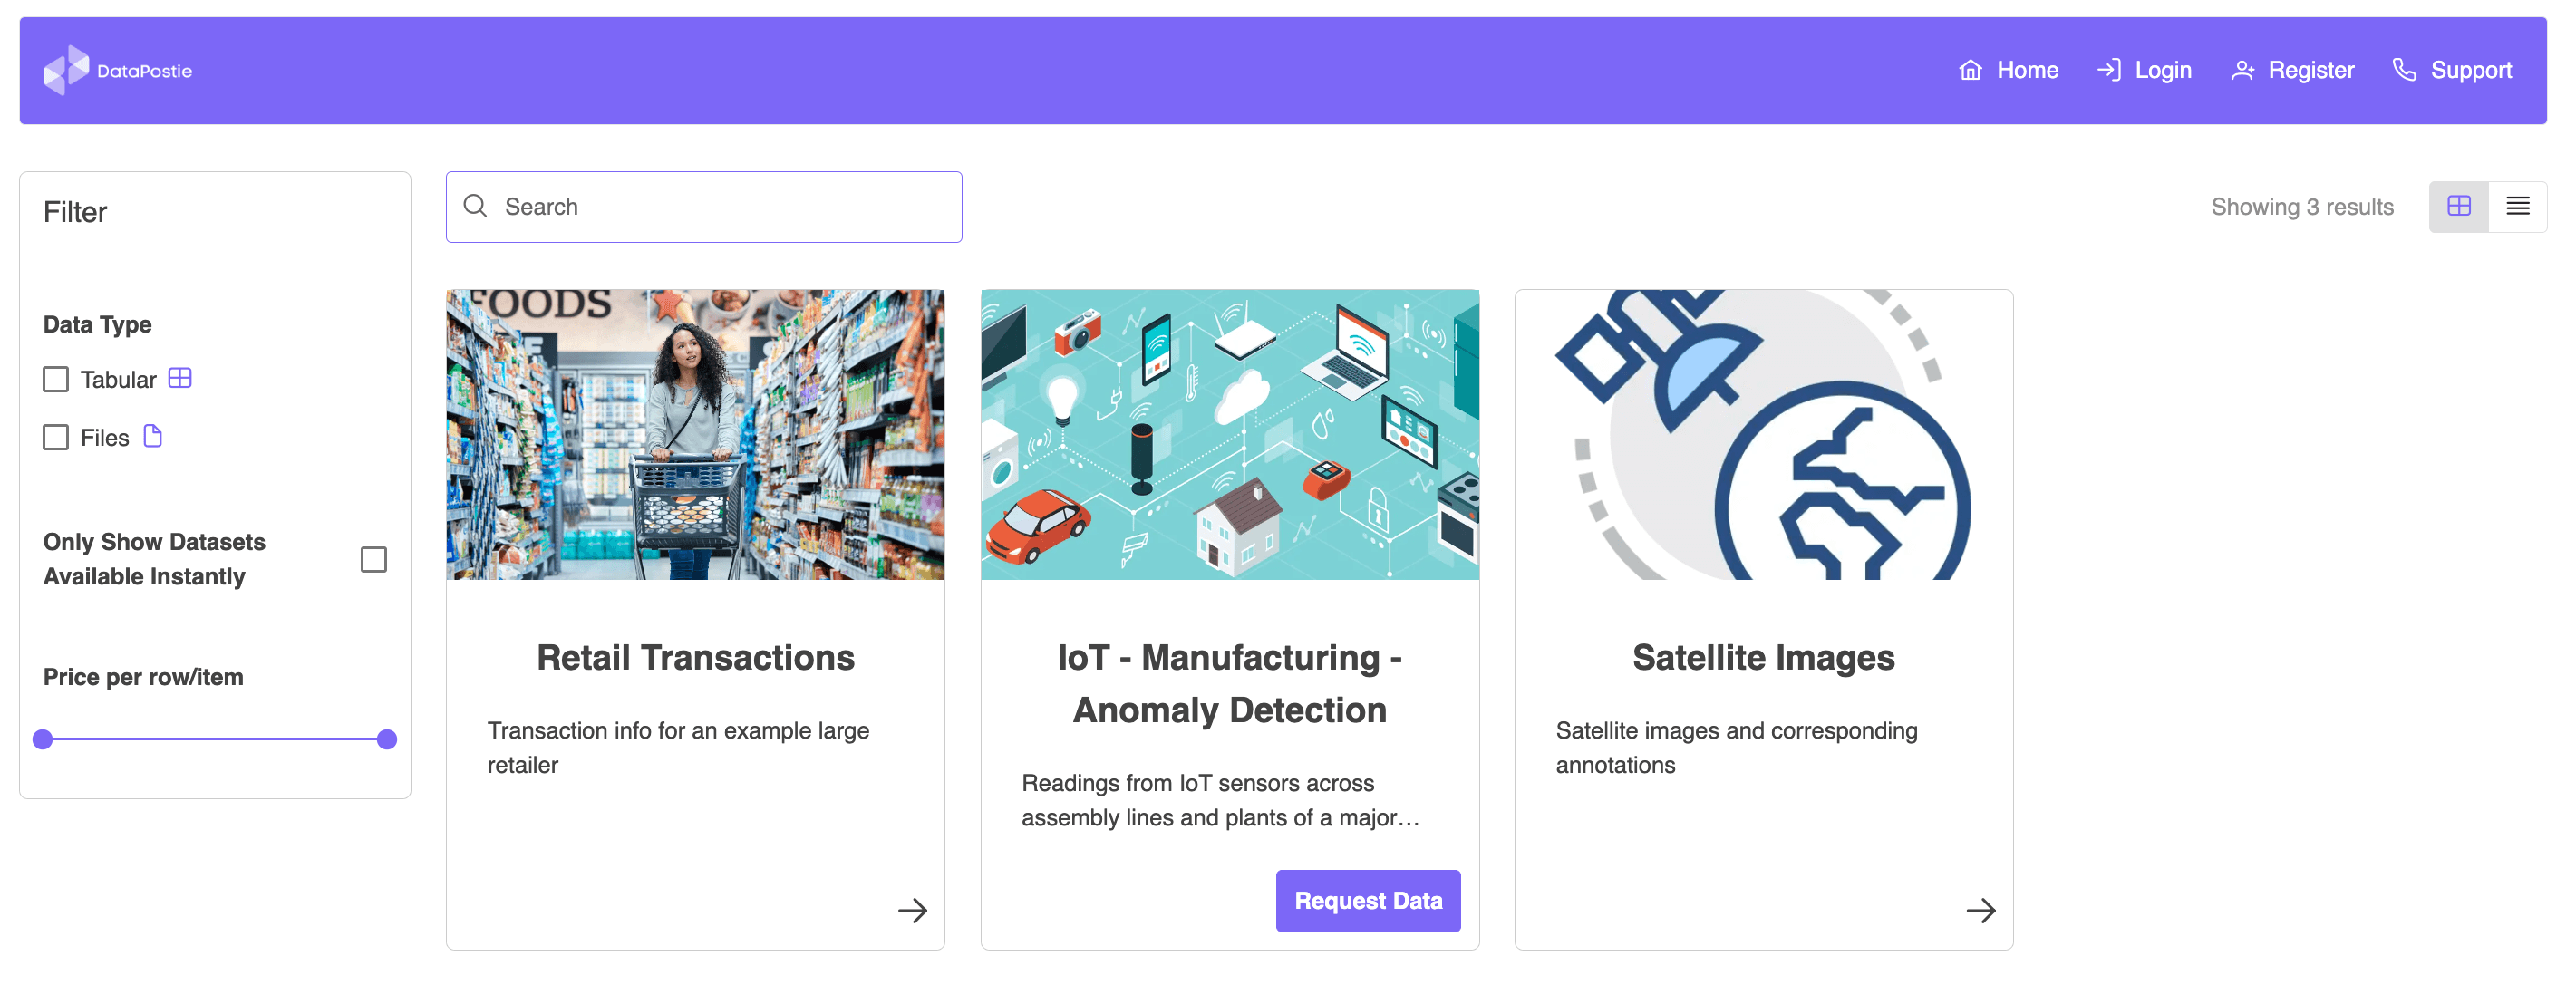Screen dimensions: 2576x1004
Task: Click the Register person icon
Action: [x=2242, y=69]
